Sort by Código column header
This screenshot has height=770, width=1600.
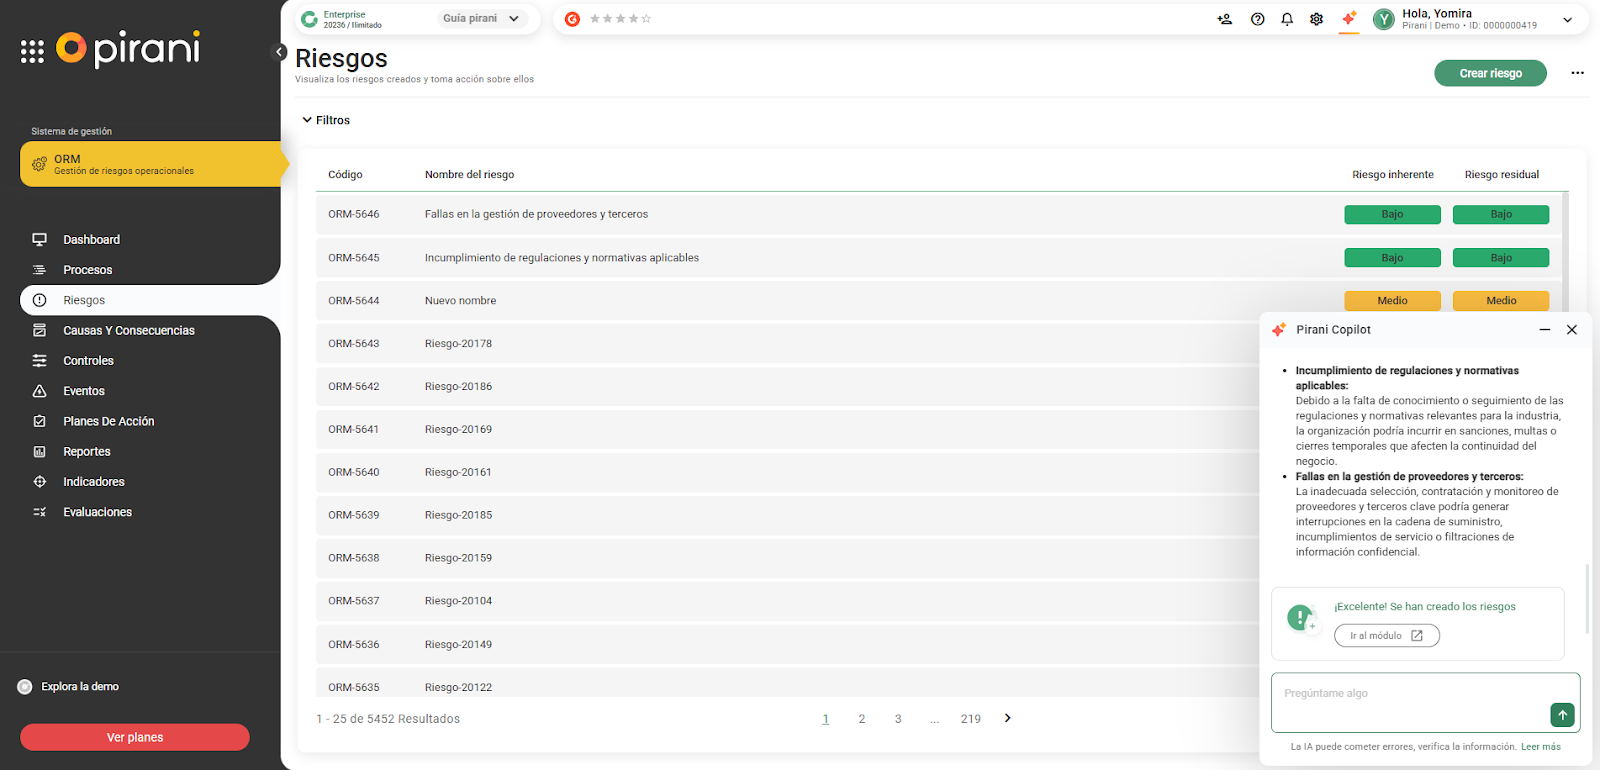(x=345, y=175)
